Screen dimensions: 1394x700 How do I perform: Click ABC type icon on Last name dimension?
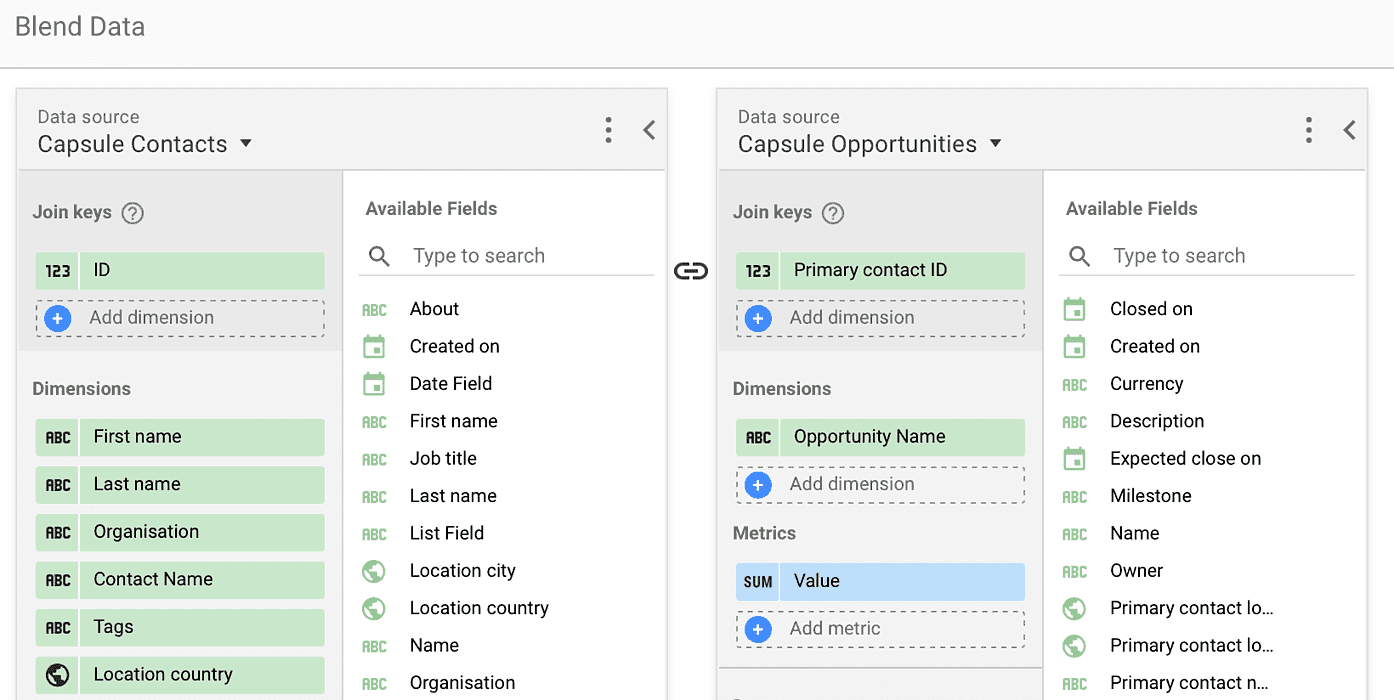coord(58,485)
